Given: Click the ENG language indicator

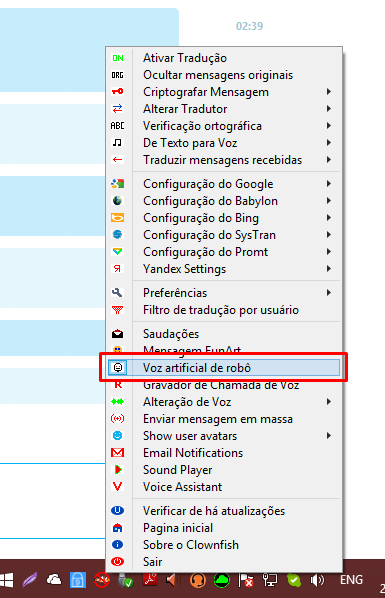Looking at the screenshot, I should coord(351,580).
